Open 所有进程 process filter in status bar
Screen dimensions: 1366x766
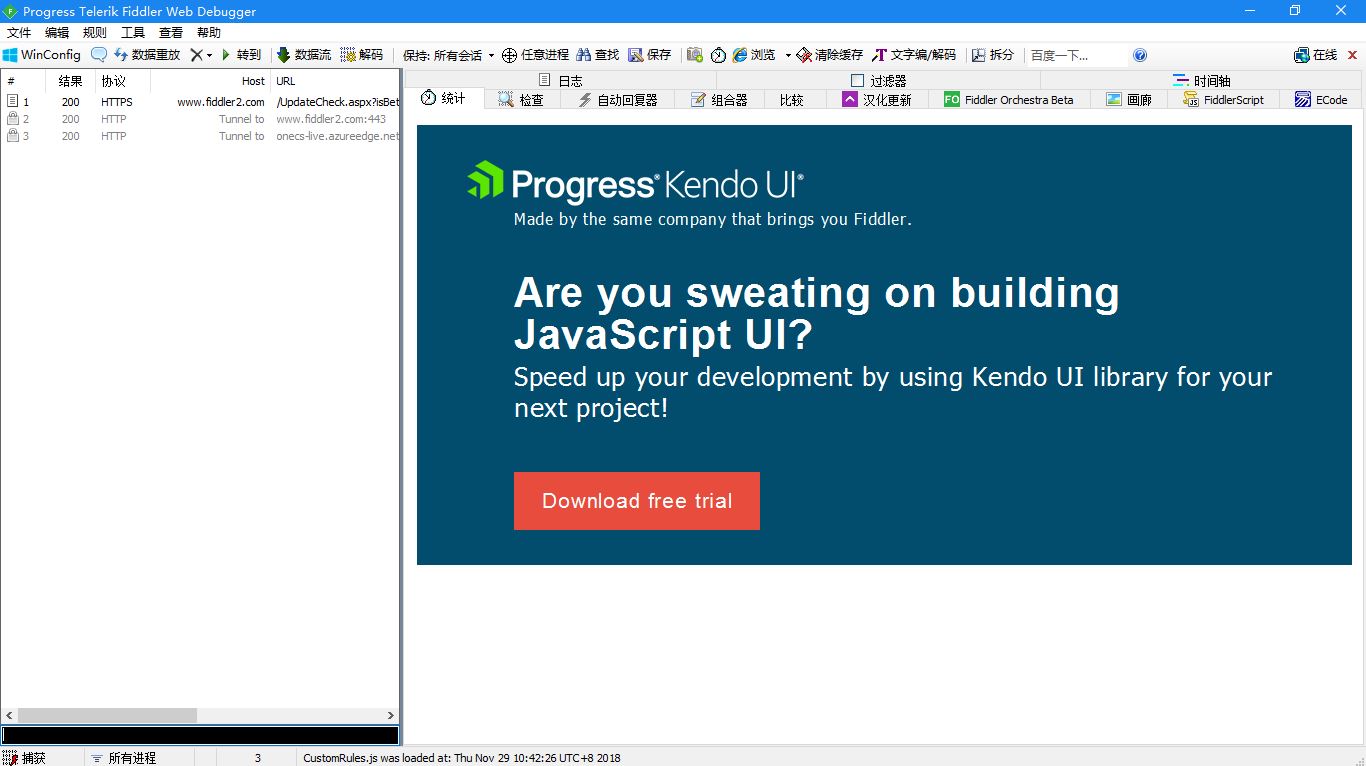pos(124,758)
